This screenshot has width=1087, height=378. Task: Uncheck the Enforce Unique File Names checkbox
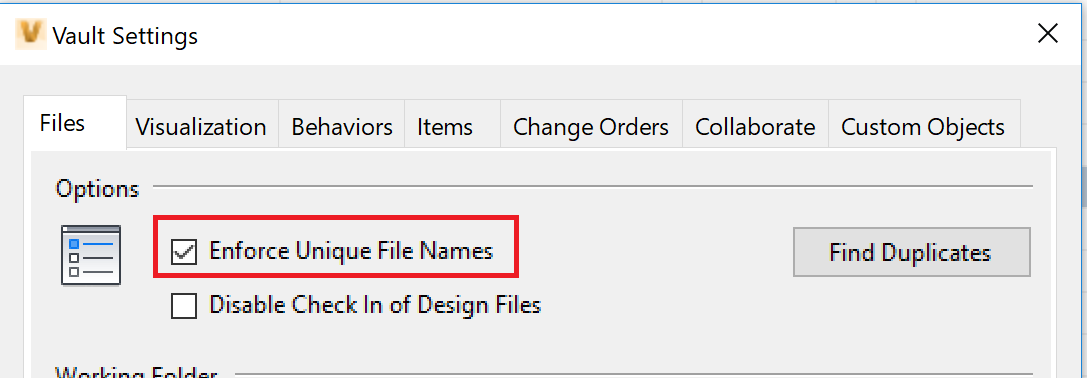click(184, 251)
